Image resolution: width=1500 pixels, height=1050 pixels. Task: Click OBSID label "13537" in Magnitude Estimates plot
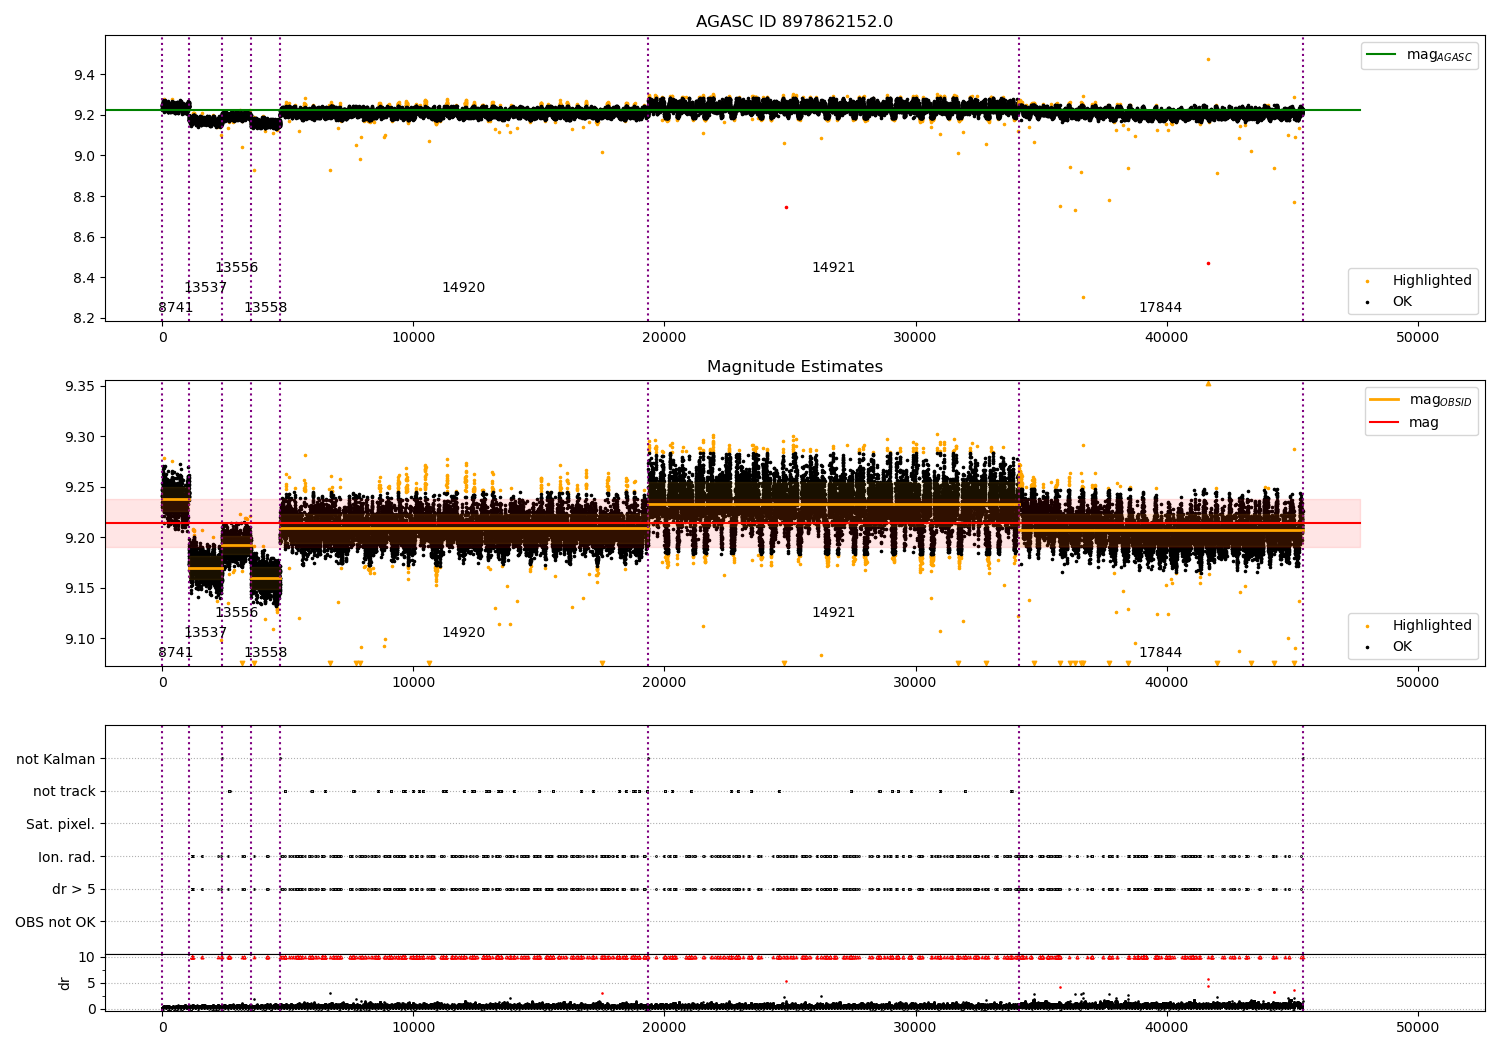click(x=206, y=633)
